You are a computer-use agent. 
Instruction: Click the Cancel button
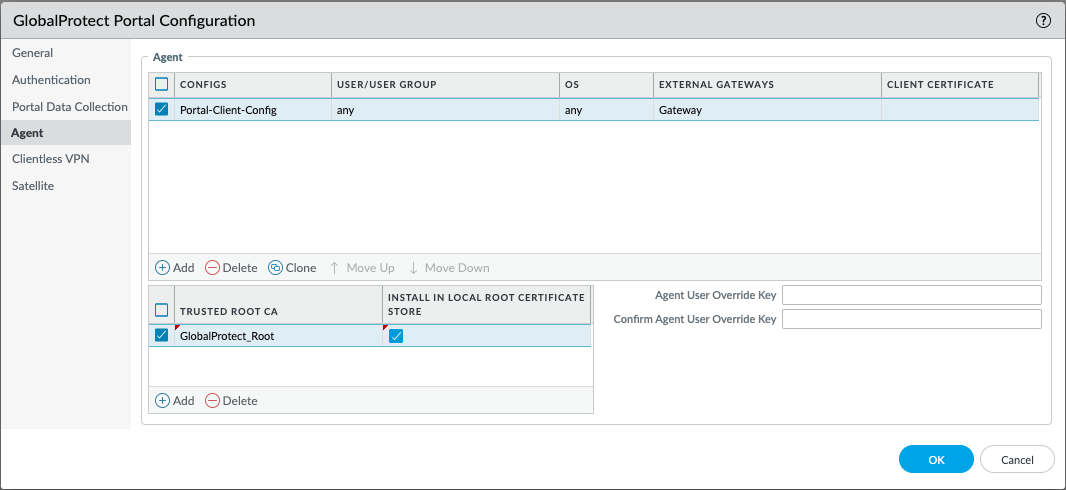point(1017,459)
